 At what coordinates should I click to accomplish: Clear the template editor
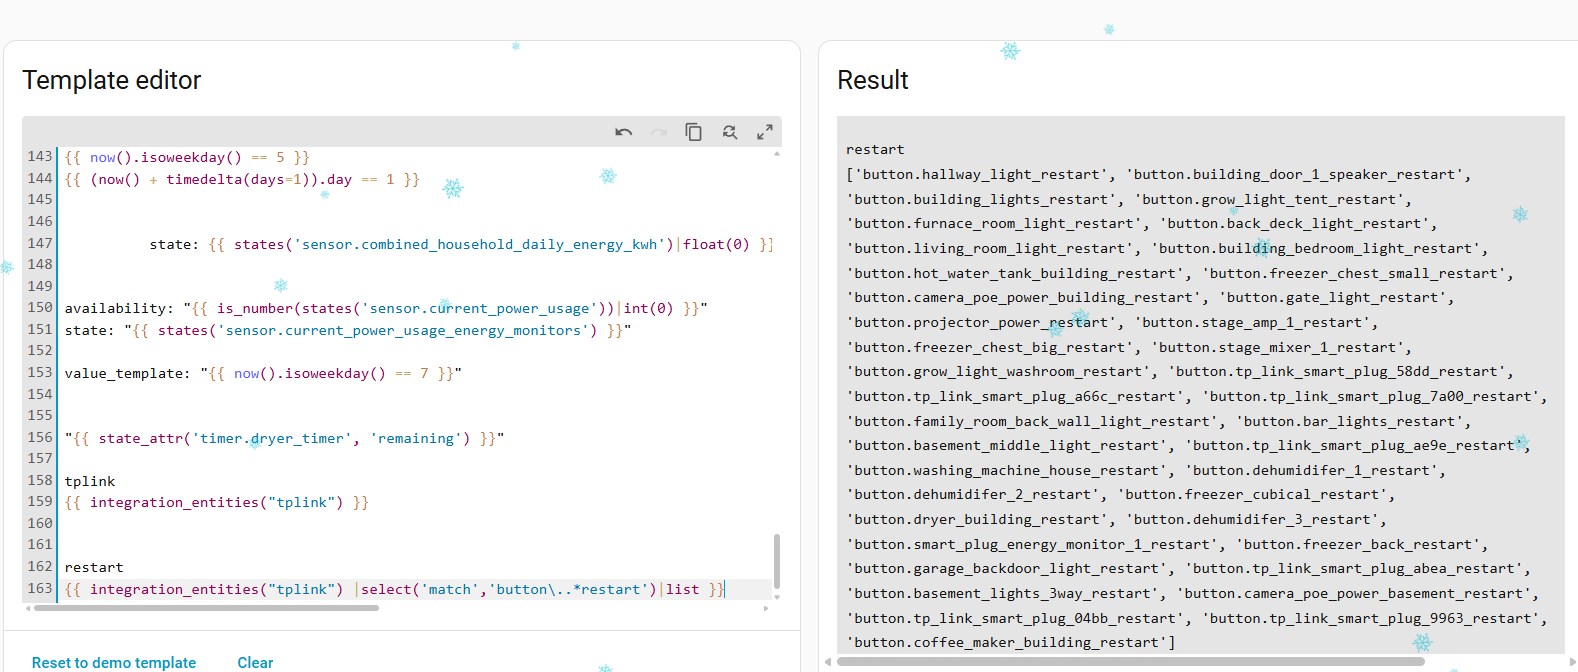tap(255, 663)
